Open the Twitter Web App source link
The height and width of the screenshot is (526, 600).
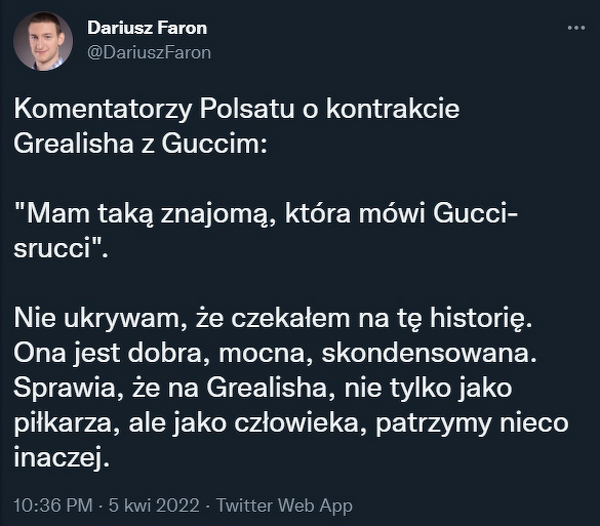tap(284, 505)
